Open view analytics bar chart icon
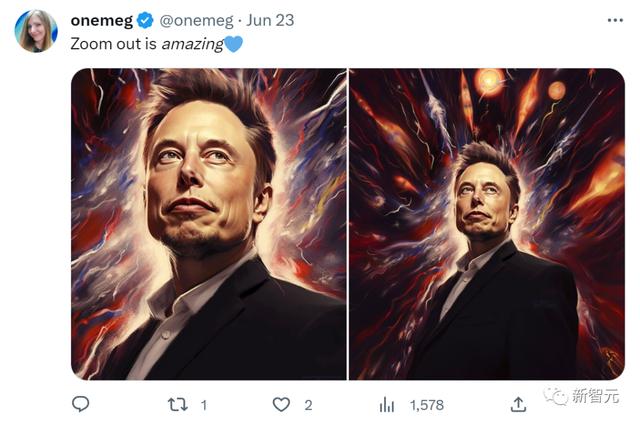 pyautogui.click(x=387, y=405)
